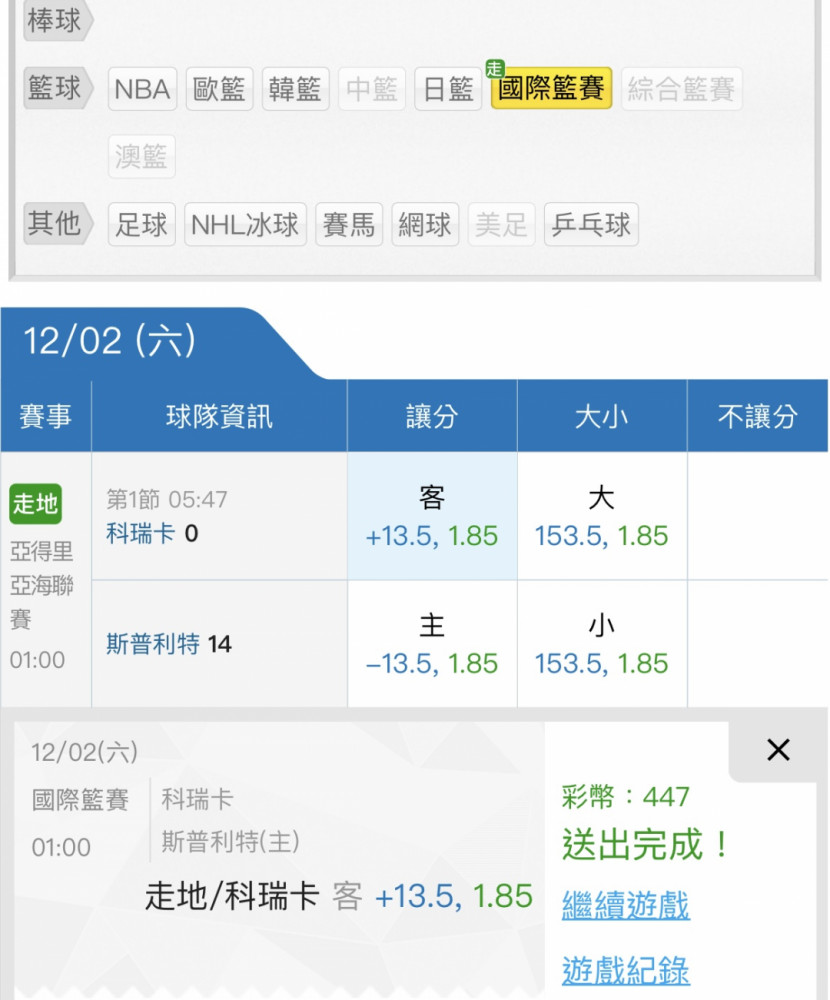The image size is (830, 1000).
Task: Open the NHL冰球 category
Action: pos(245,224)
